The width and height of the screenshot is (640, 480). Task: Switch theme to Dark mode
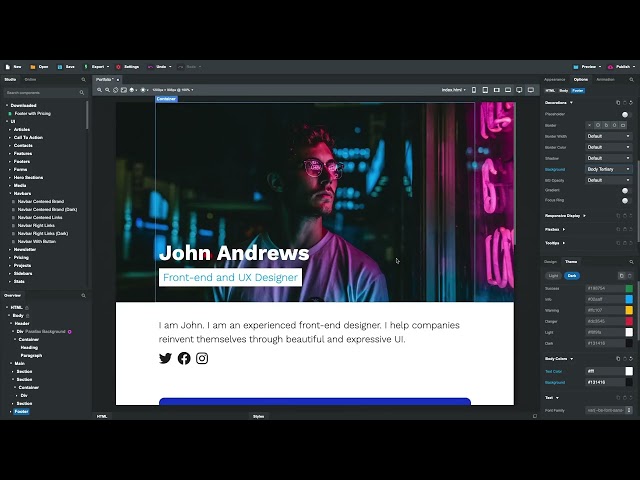pyautogui.click(x=572, y=276)
